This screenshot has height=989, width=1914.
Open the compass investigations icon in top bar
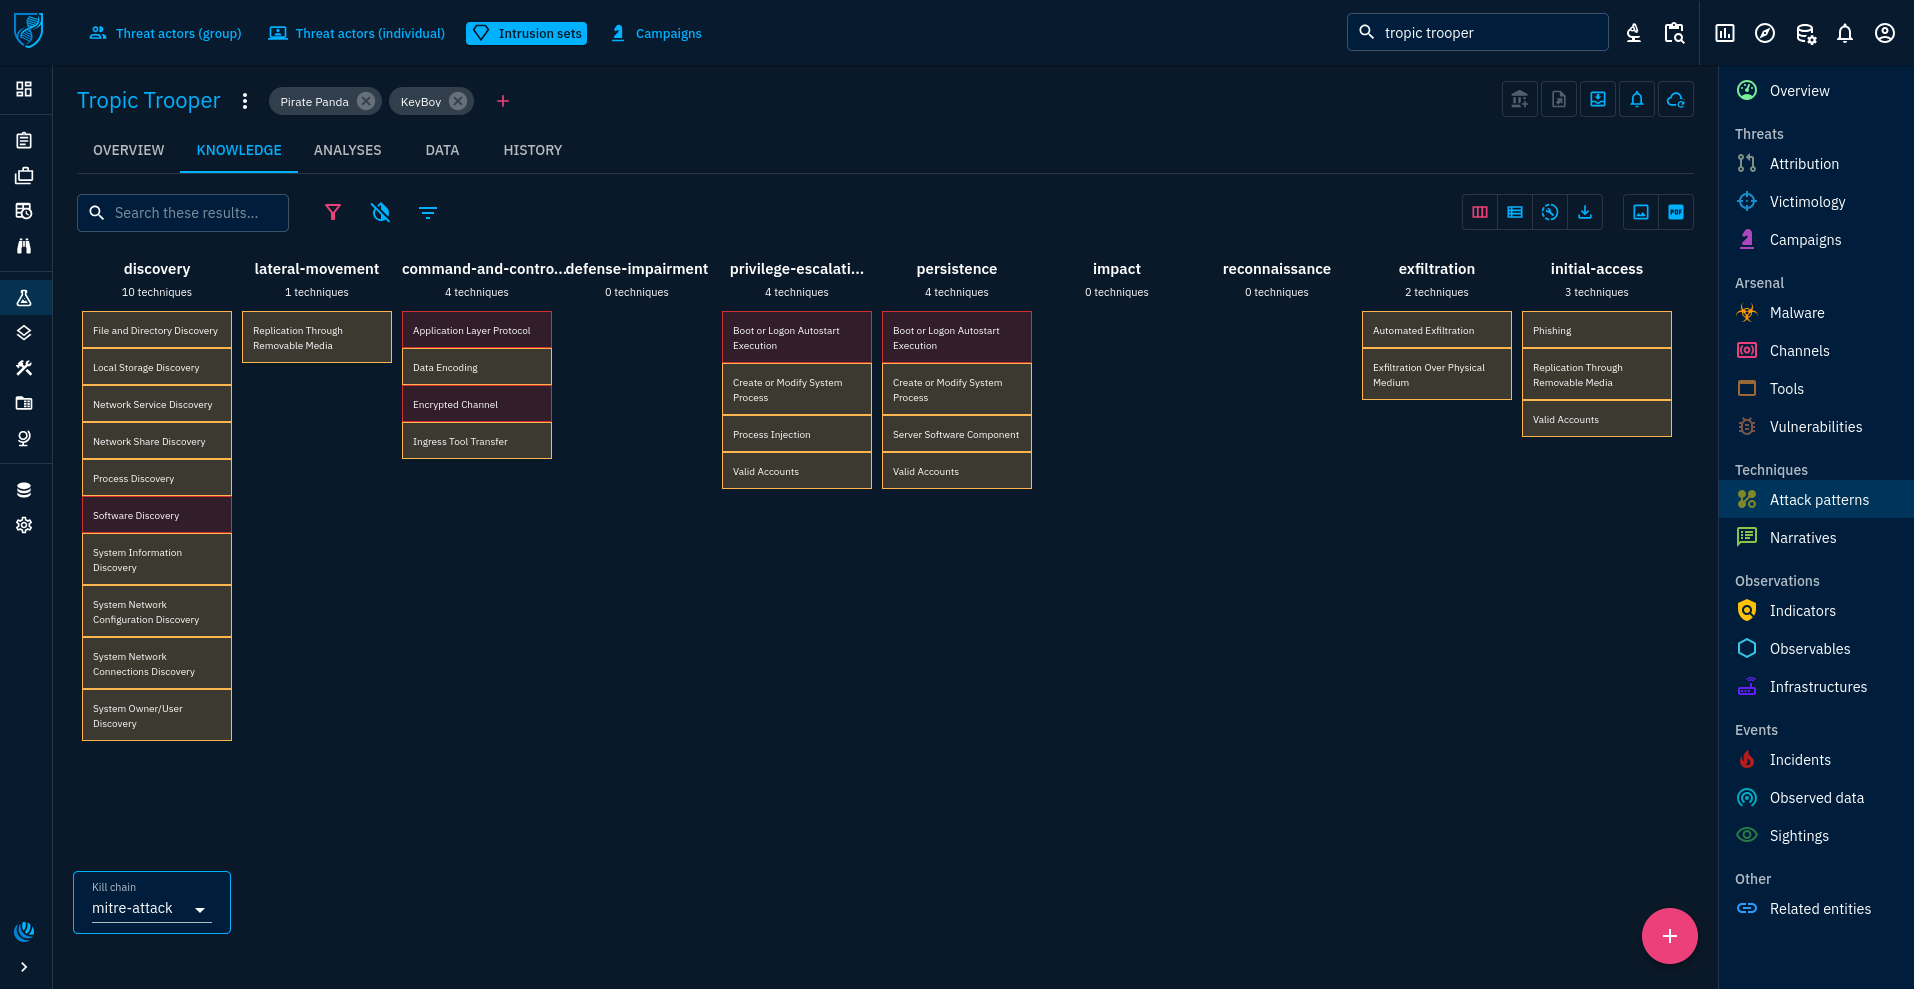1765,33
